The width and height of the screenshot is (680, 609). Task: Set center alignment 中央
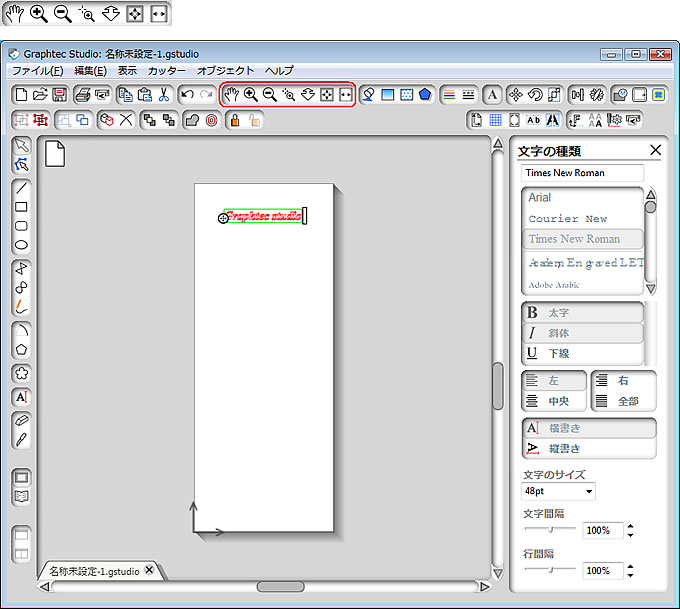pos(554,401)
